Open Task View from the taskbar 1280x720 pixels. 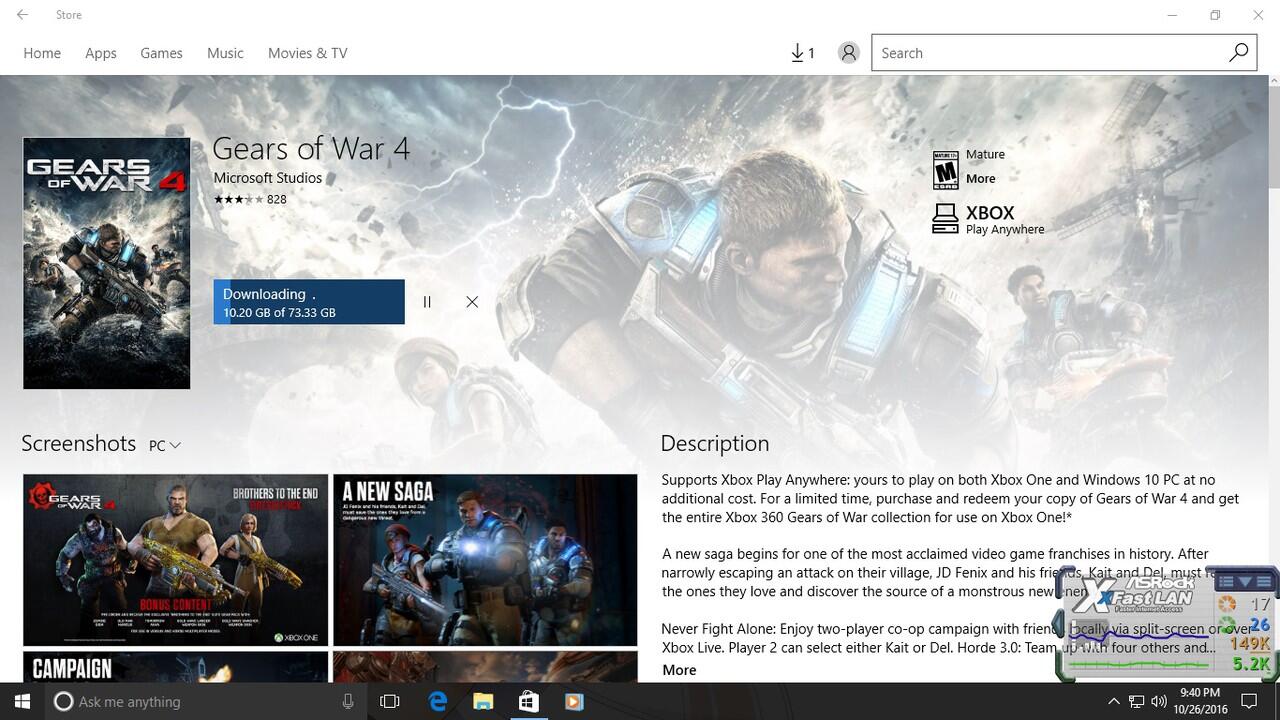(x=390, y=701)
